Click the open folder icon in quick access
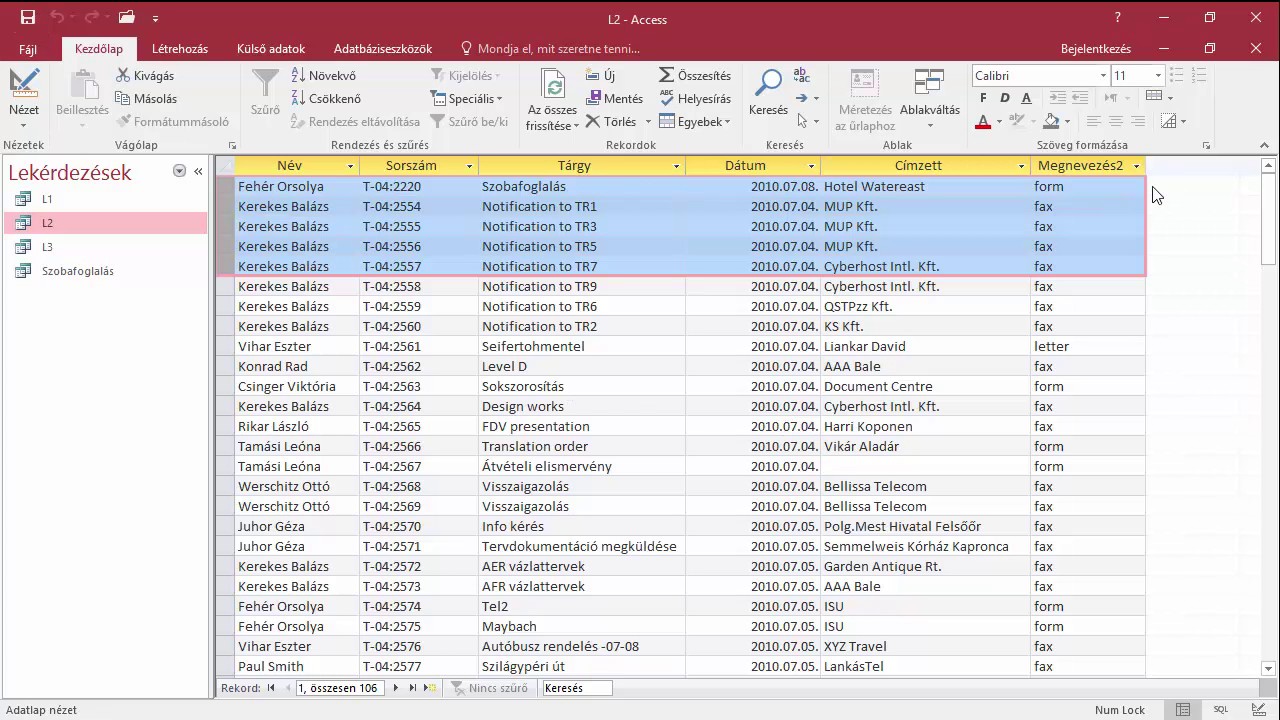Image resolution: width=1280 pixels, height=720 pixels. (x=126, y=18)
